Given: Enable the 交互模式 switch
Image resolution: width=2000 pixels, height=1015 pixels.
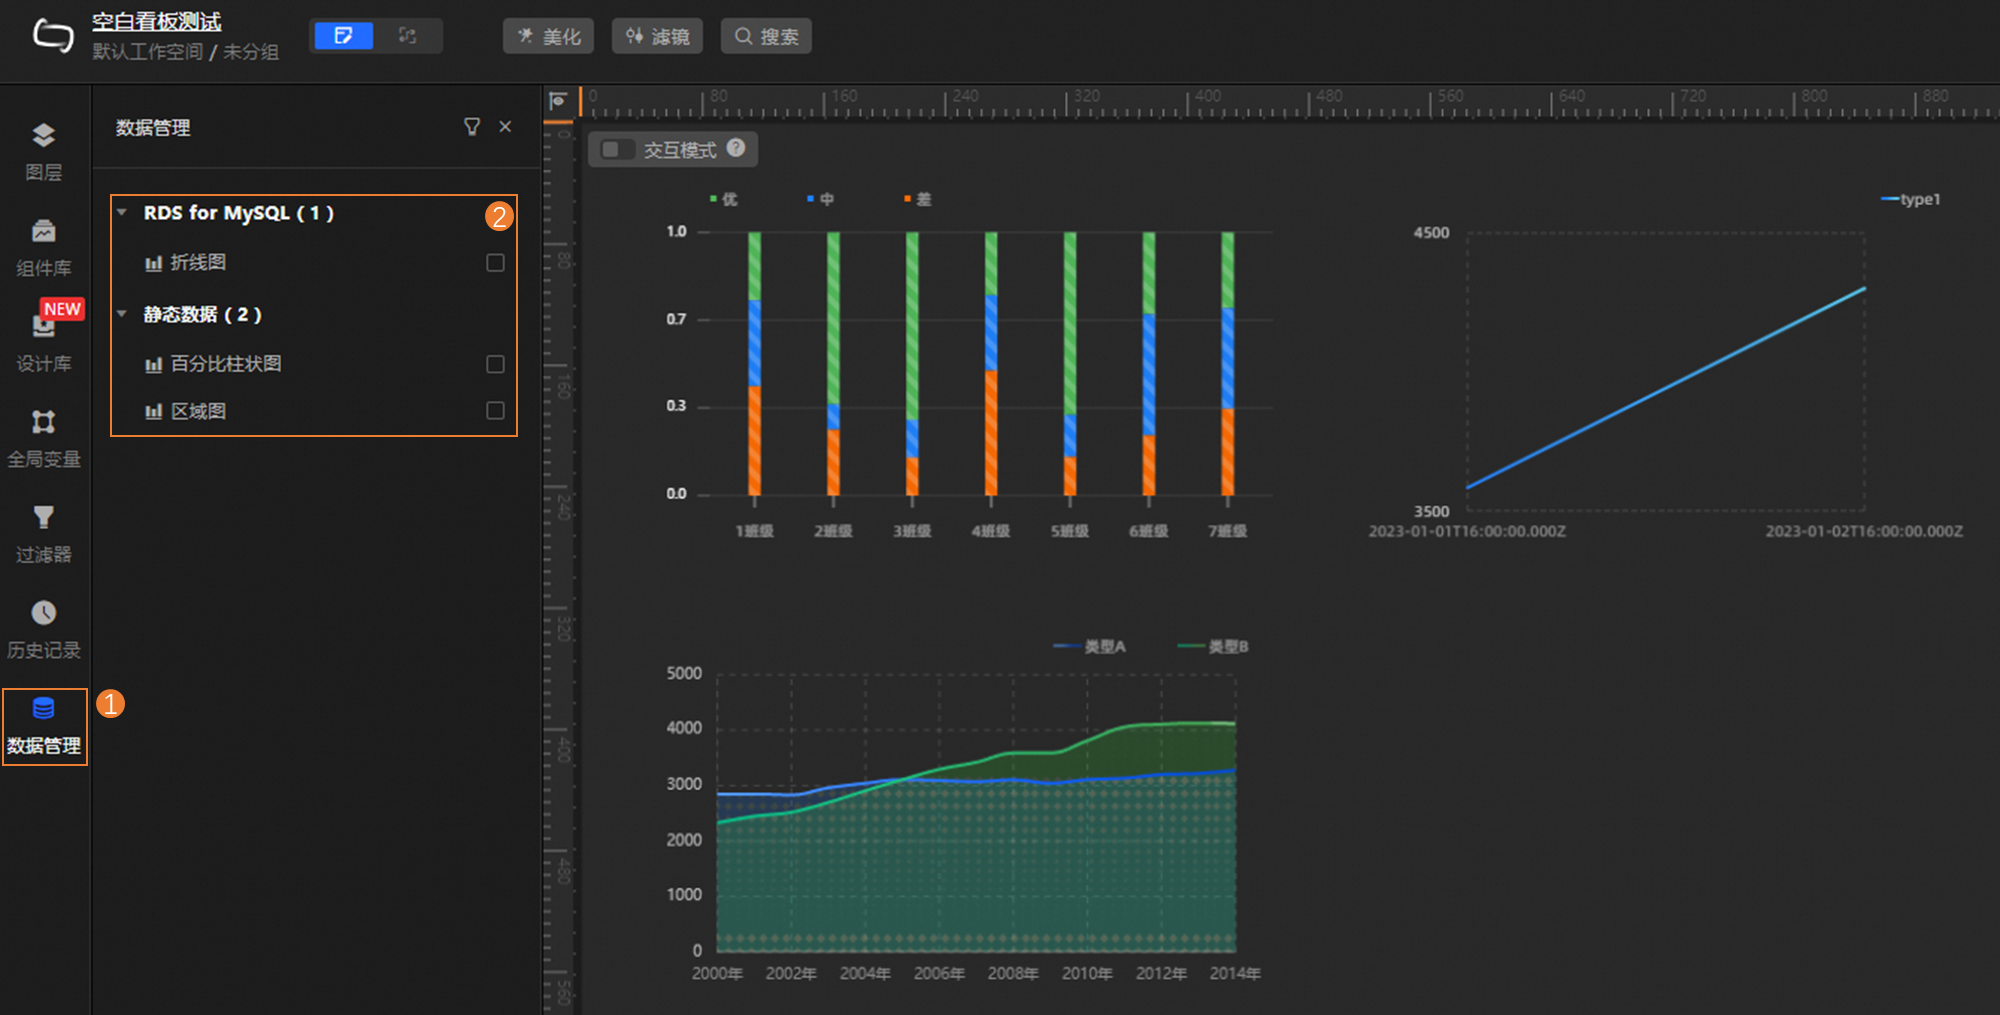Looking at the screenshot, I should [x=617, y=149].
